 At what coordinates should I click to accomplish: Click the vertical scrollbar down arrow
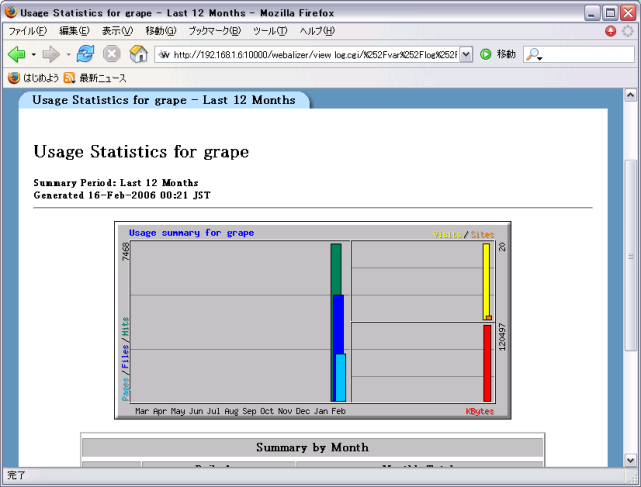pyautogui.click(x=631, y=460)
